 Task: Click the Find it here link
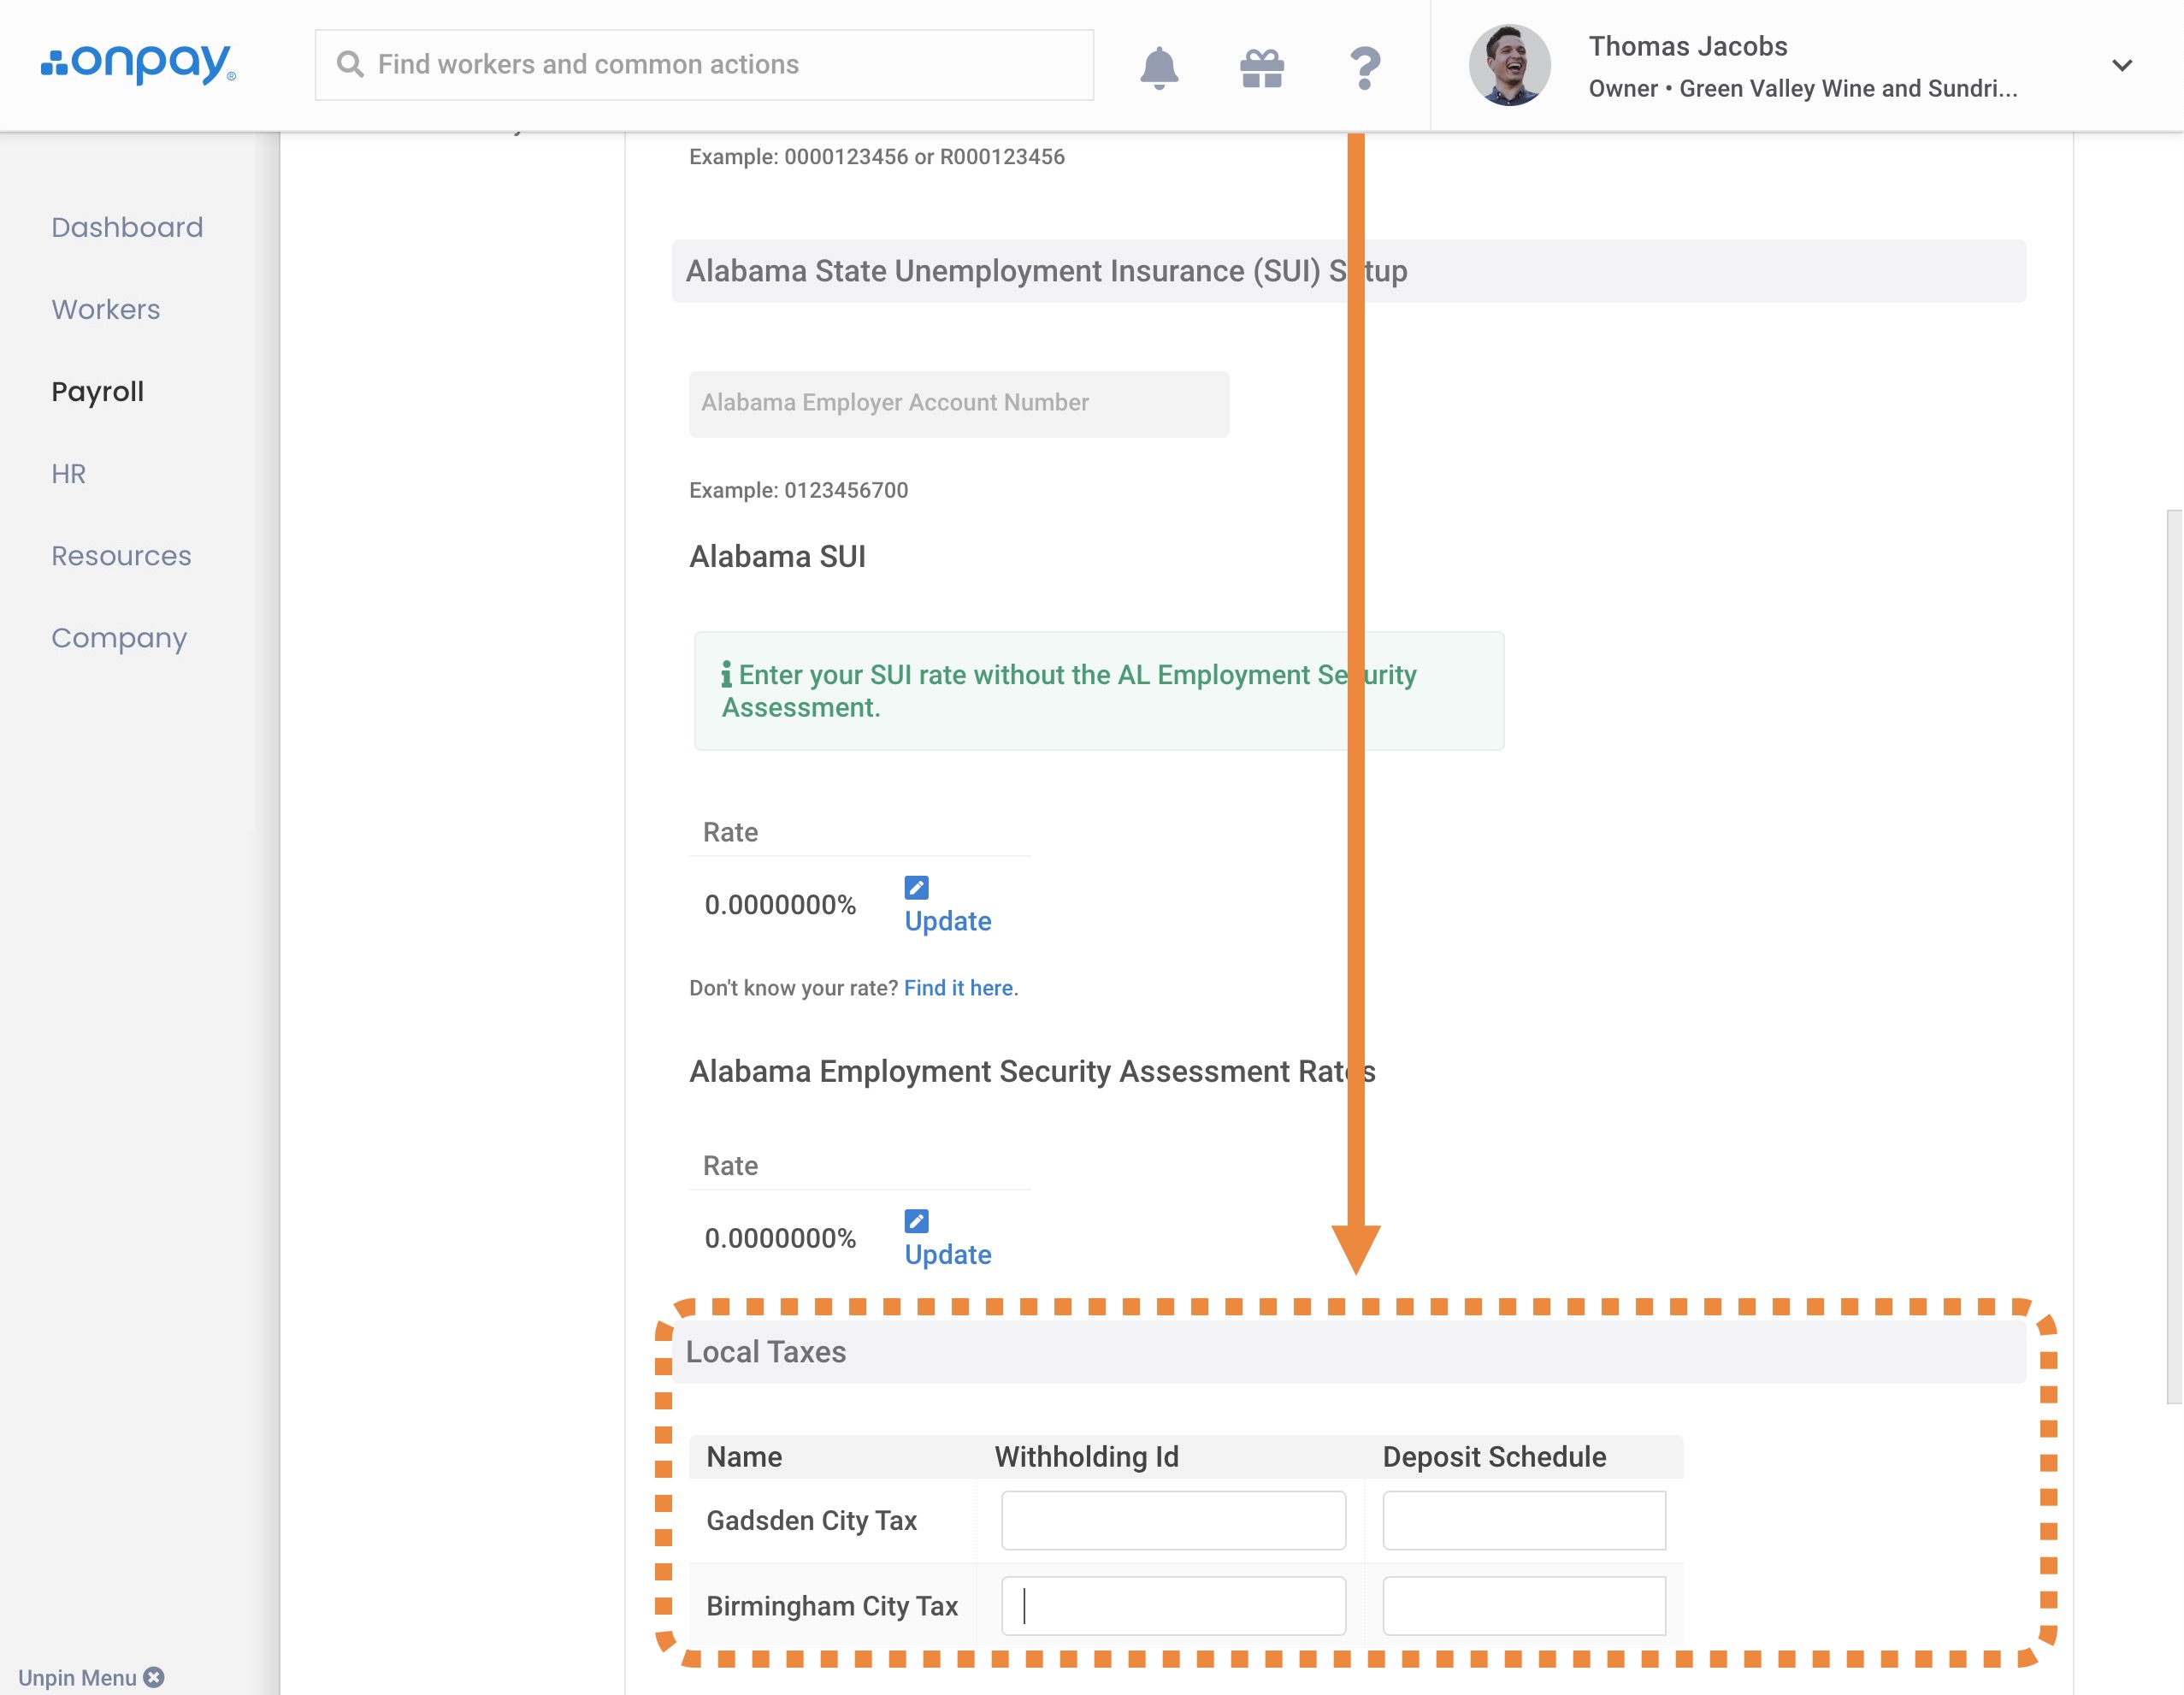point(958,988)
